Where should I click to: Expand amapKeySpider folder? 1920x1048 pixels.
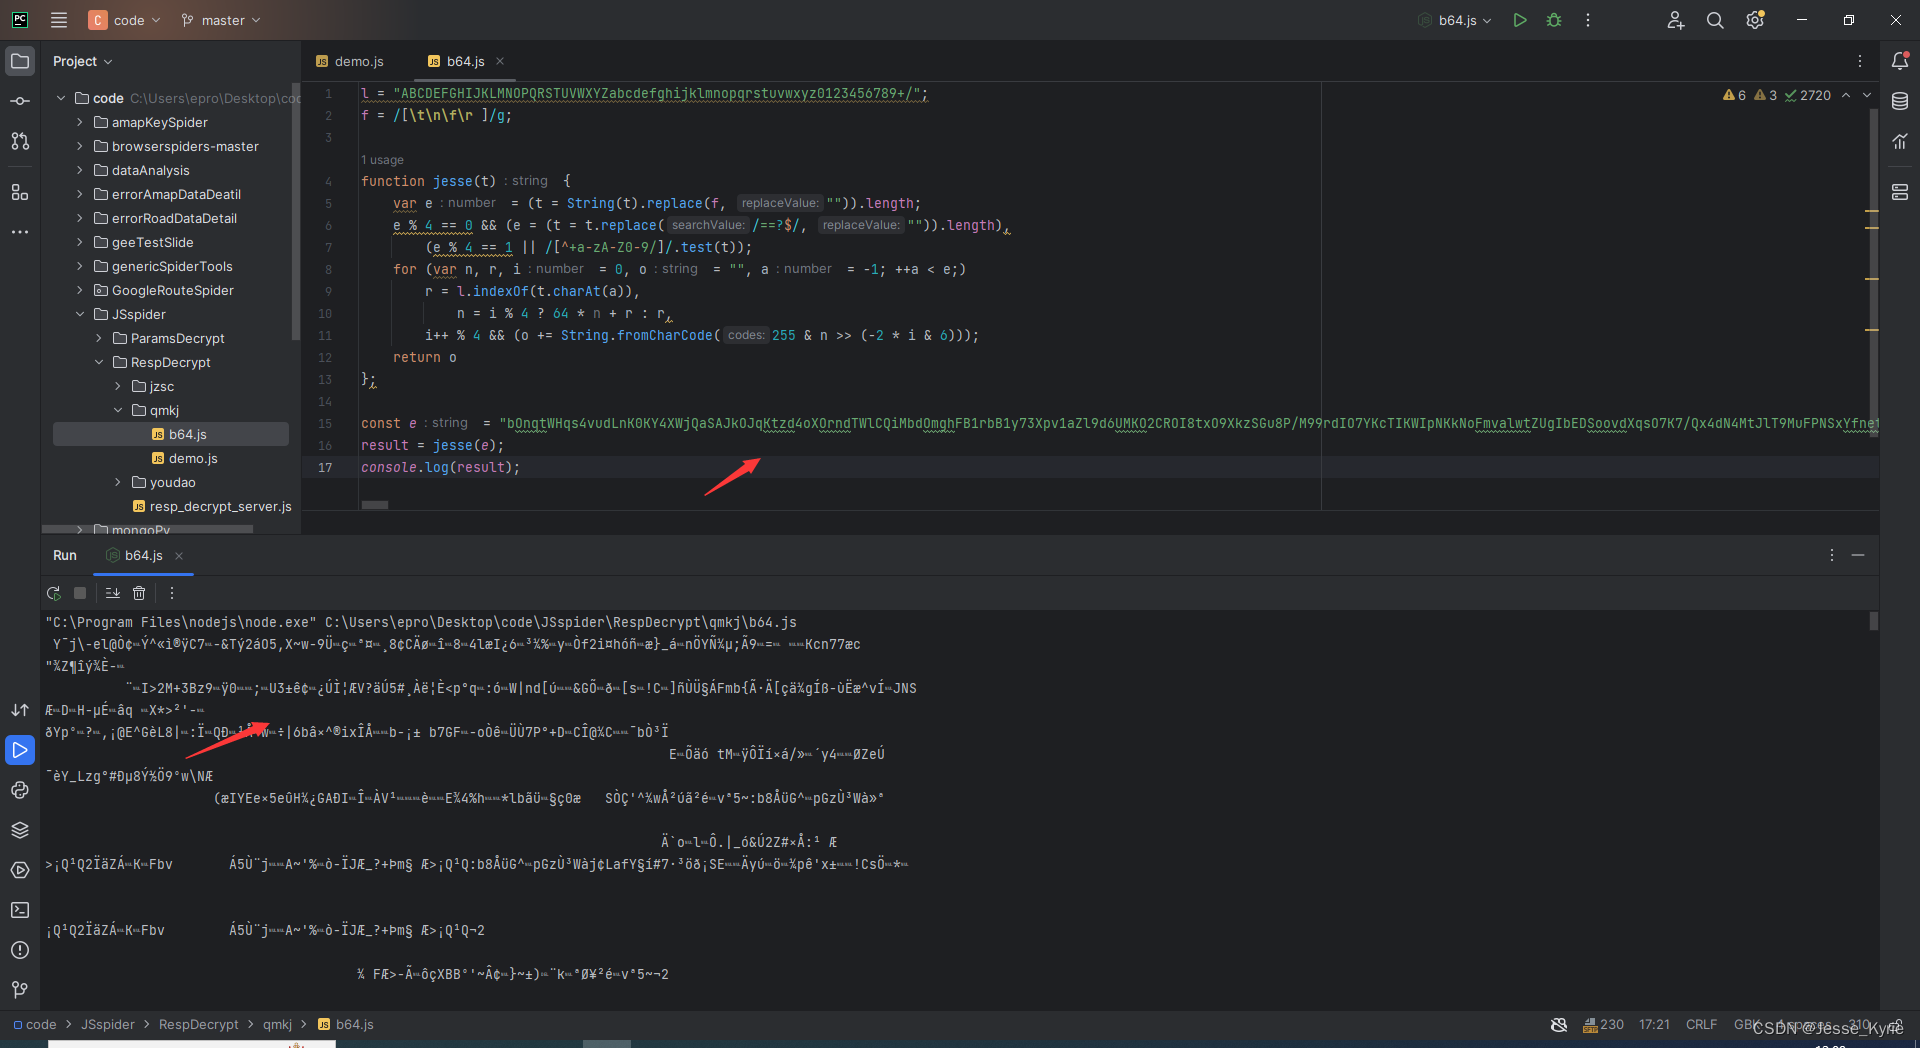tap(80, 122)
